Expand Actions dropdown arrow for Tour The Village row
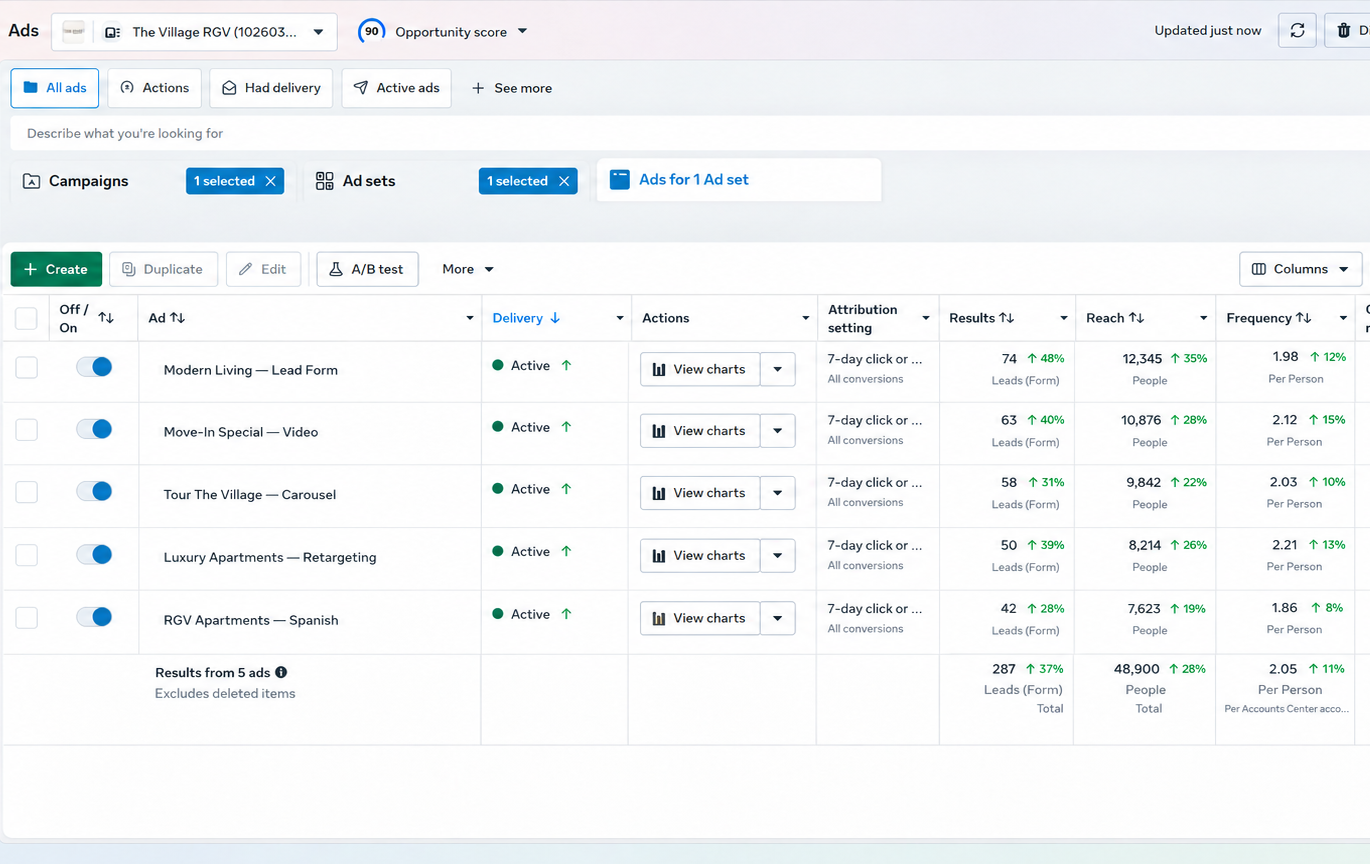The height and width of the screenshot is (864, 1370). pyautogui.click(x=778, y=493)
